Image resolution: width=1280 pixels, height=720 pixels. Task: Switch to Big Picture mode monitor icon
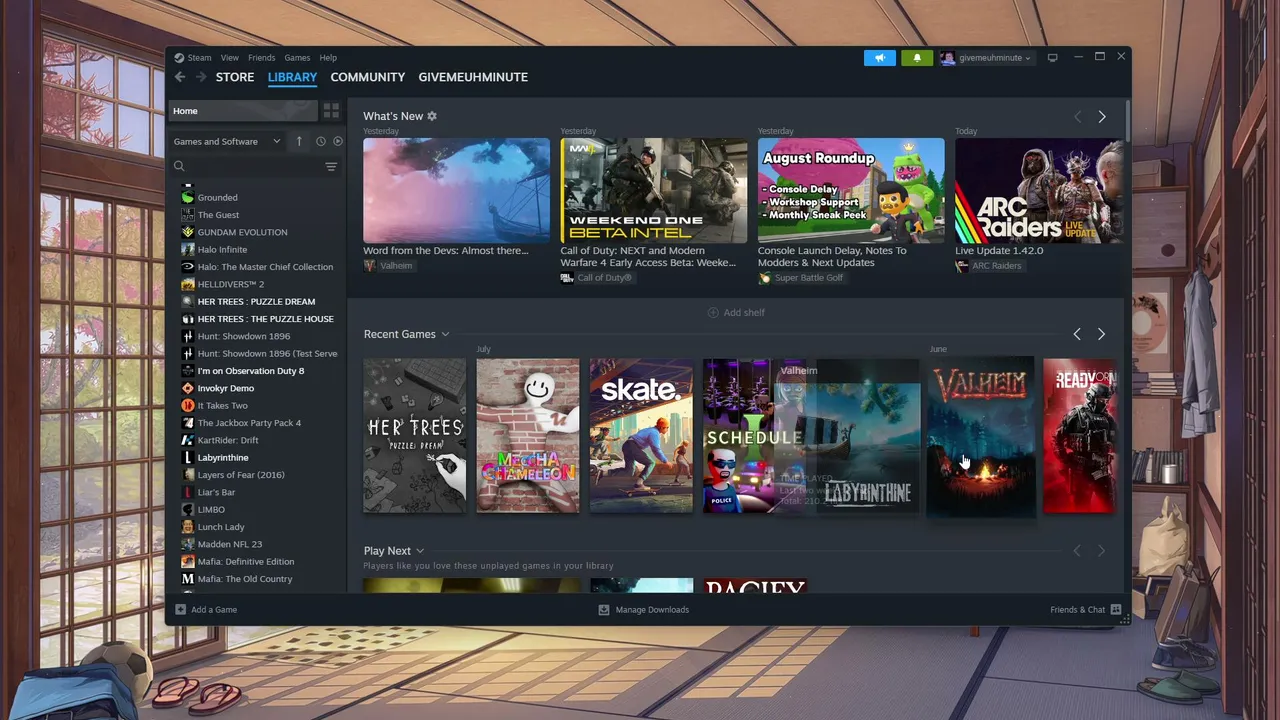tap(1052, 58)
